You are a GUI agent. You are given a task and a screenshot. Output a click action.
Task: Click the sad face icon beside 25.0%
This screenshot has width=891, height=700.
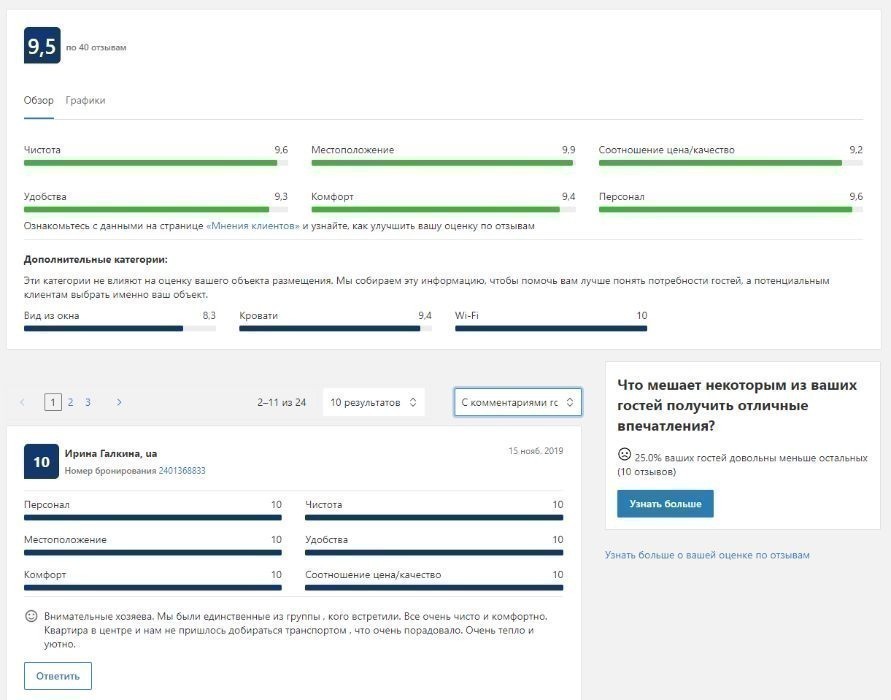pos(624,454)
